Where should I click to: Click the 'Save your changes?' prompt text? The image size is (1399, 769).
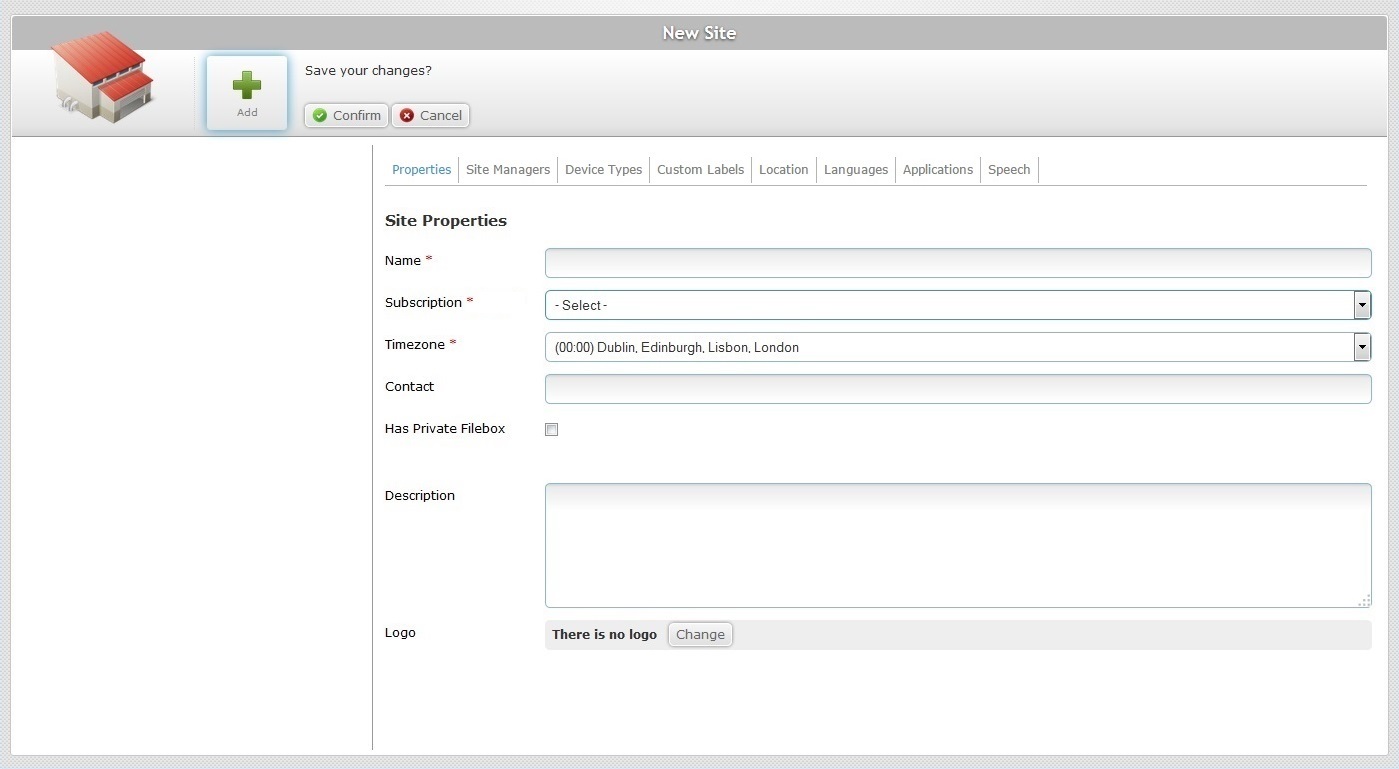(368, 71)
